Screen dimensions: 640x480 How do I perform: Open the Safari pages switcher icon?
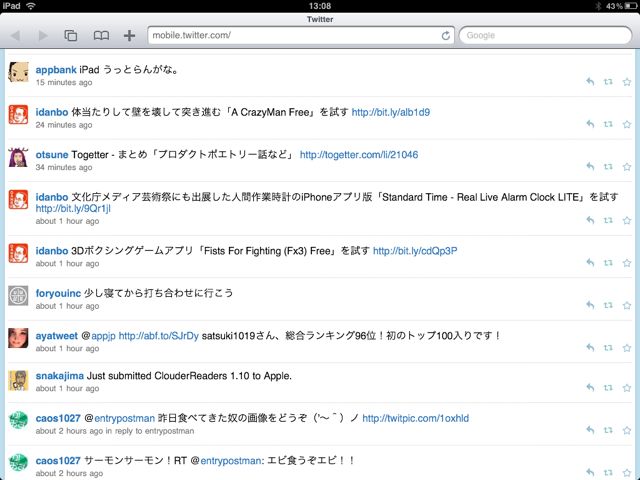tap(71, 36)
